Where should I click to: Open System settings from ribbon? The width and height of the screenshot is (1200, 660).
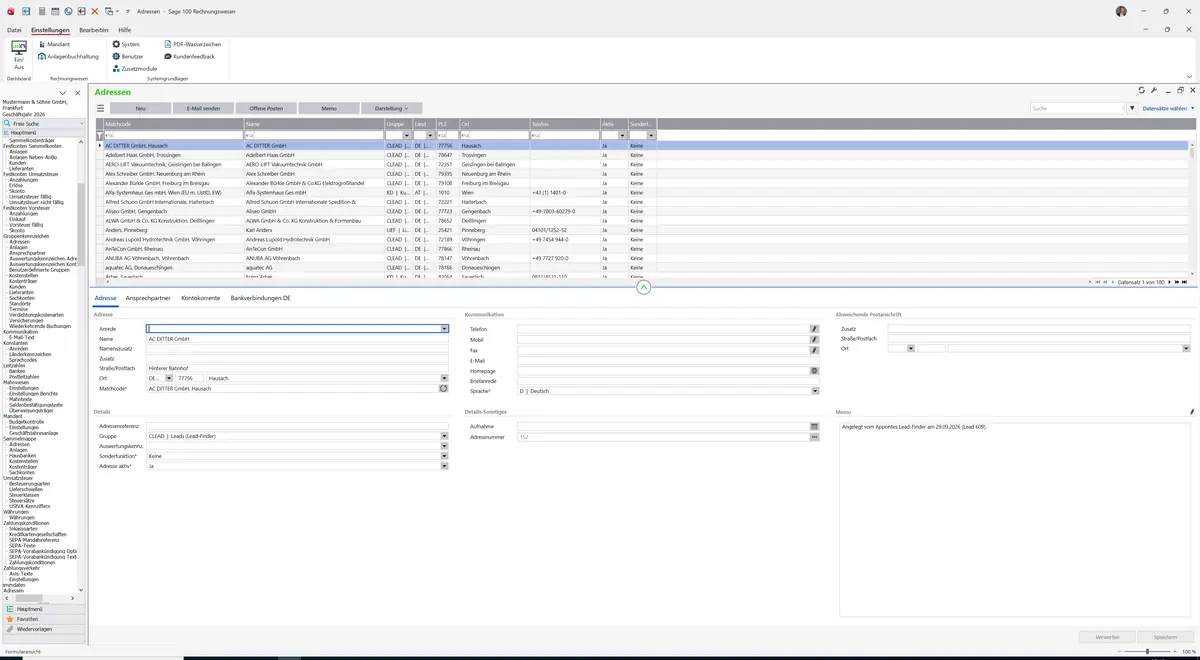click(x=126, y=44)
